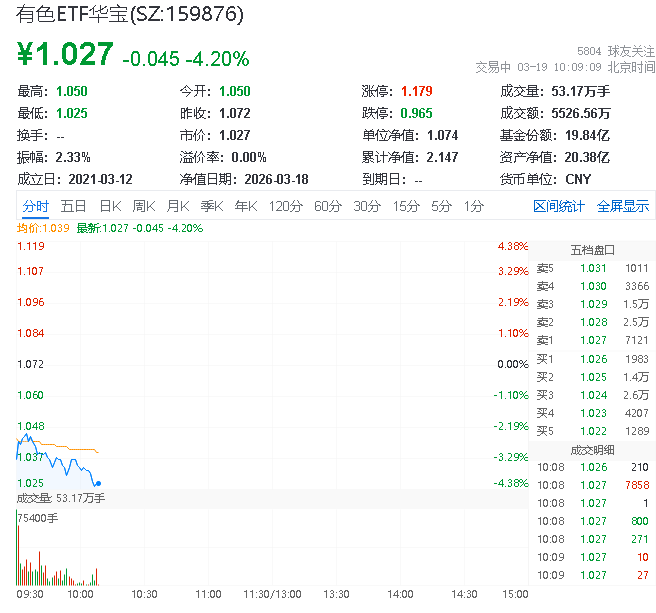This screenshot has height=613, width=656.
Task: Select the 分时 chart tab
Action: (x=36, y=206)
